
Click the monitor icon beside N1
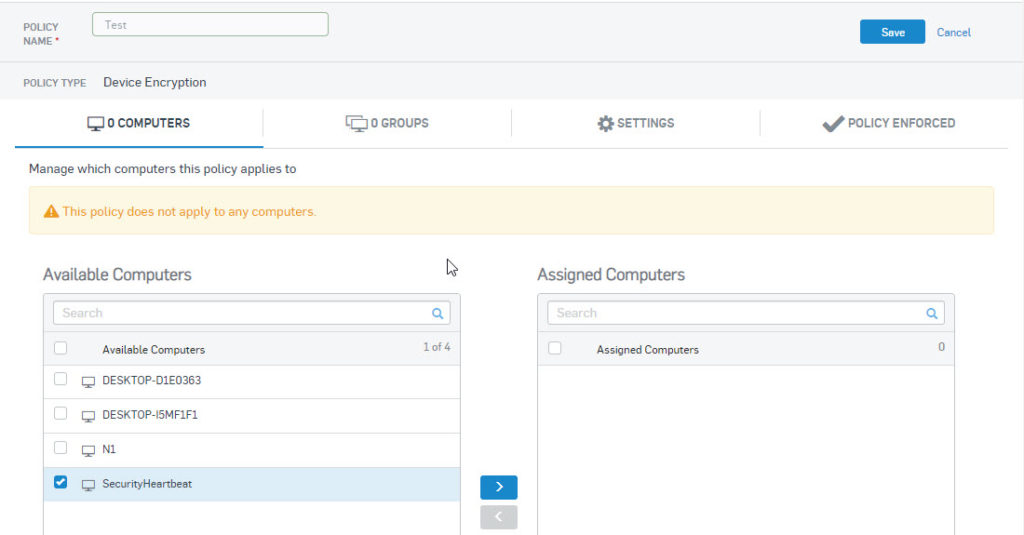pos(88,450)
